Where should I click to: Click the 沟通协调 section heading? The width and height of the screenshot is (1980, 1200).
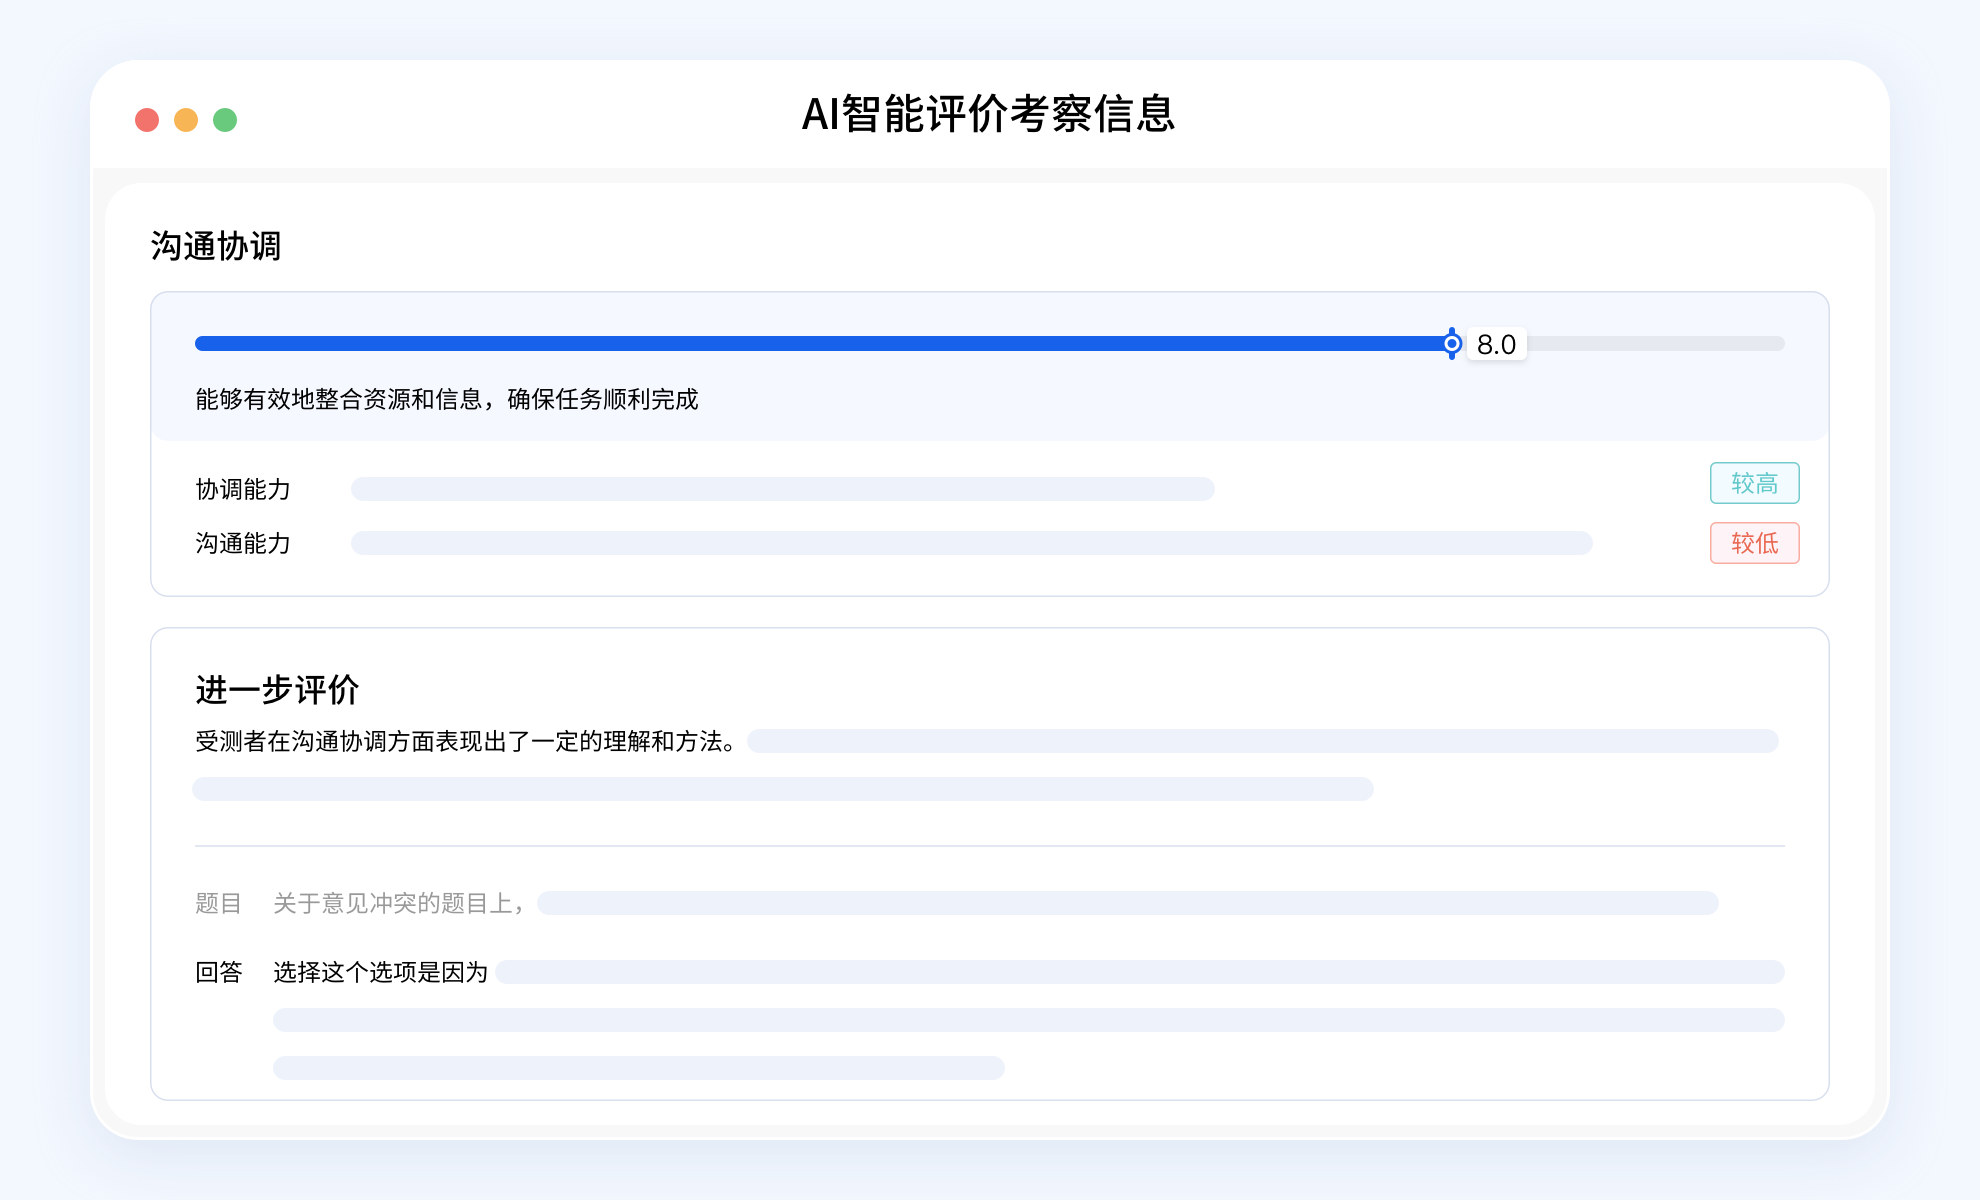pyautogui.click(x=216, y=246)
